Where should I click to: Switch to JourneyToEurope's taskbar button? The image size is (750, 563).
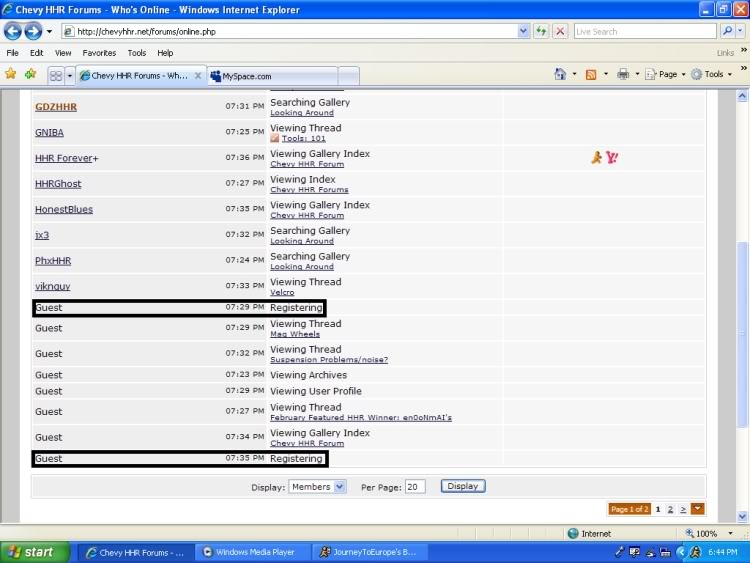(x=371, y=552)
